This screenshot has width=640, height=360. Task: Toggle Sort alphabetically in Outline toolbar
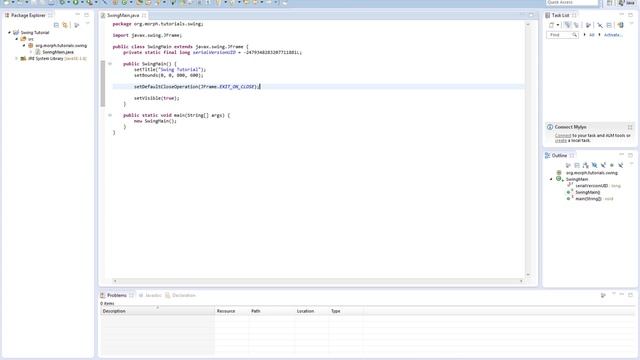(586, 165)
